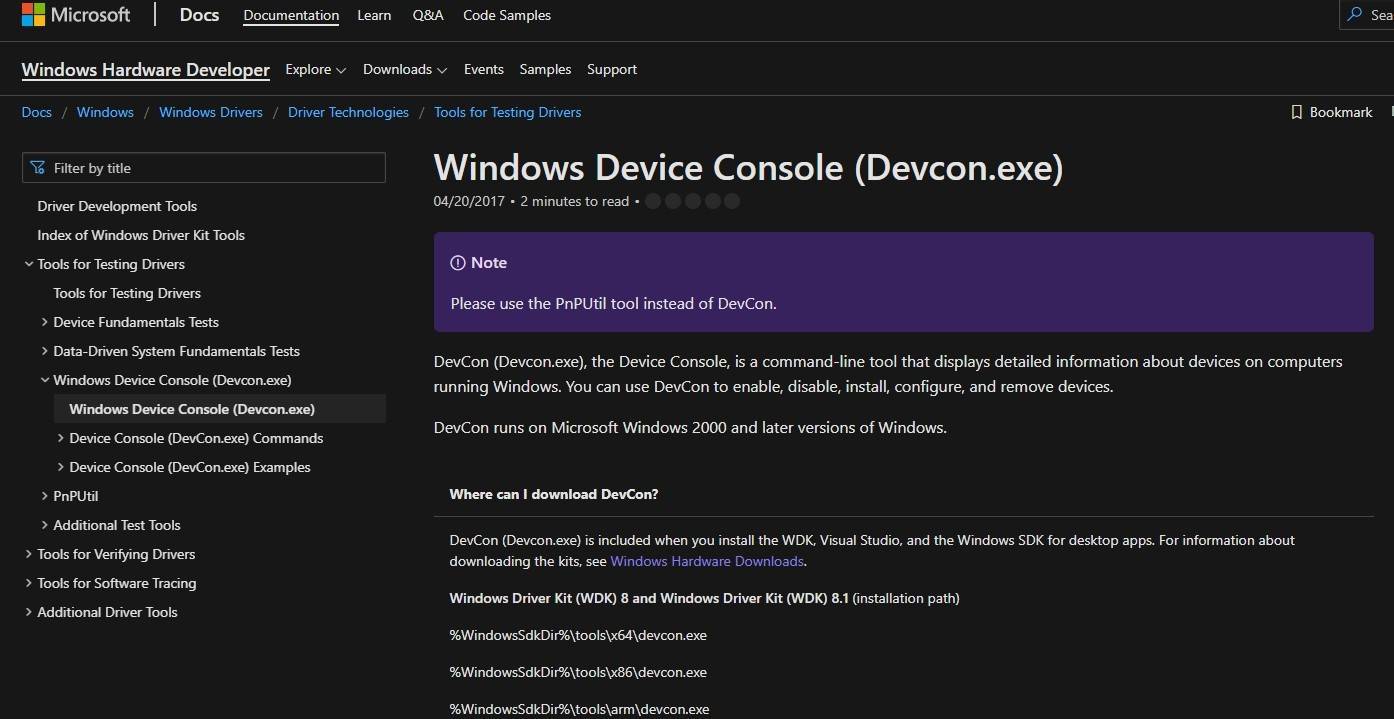Click the Windows Hardware Developer heading link

pos(146,69)
